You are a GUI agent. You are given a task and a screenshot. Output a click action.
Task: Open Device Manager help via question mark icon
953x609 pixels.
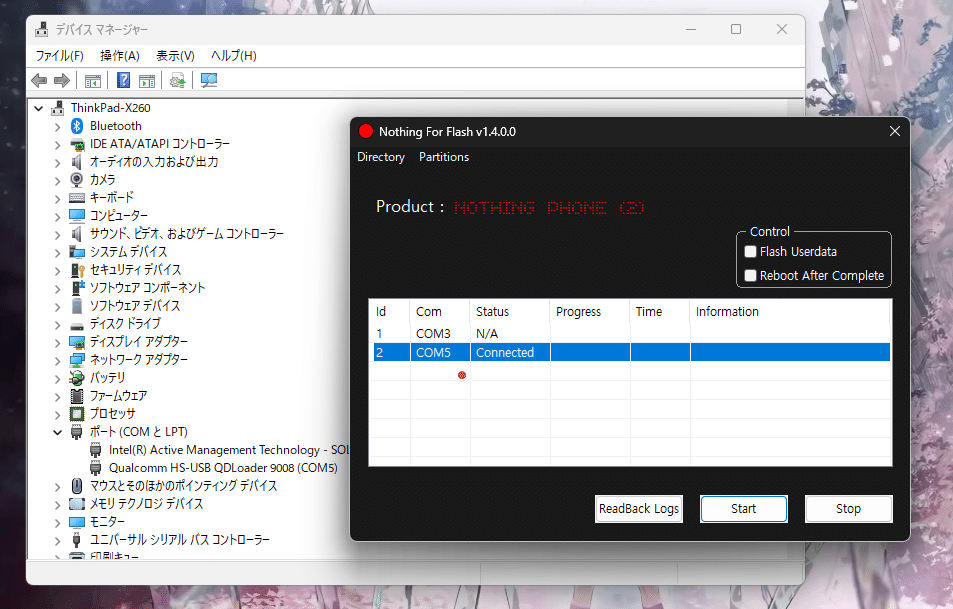[122, 81]
